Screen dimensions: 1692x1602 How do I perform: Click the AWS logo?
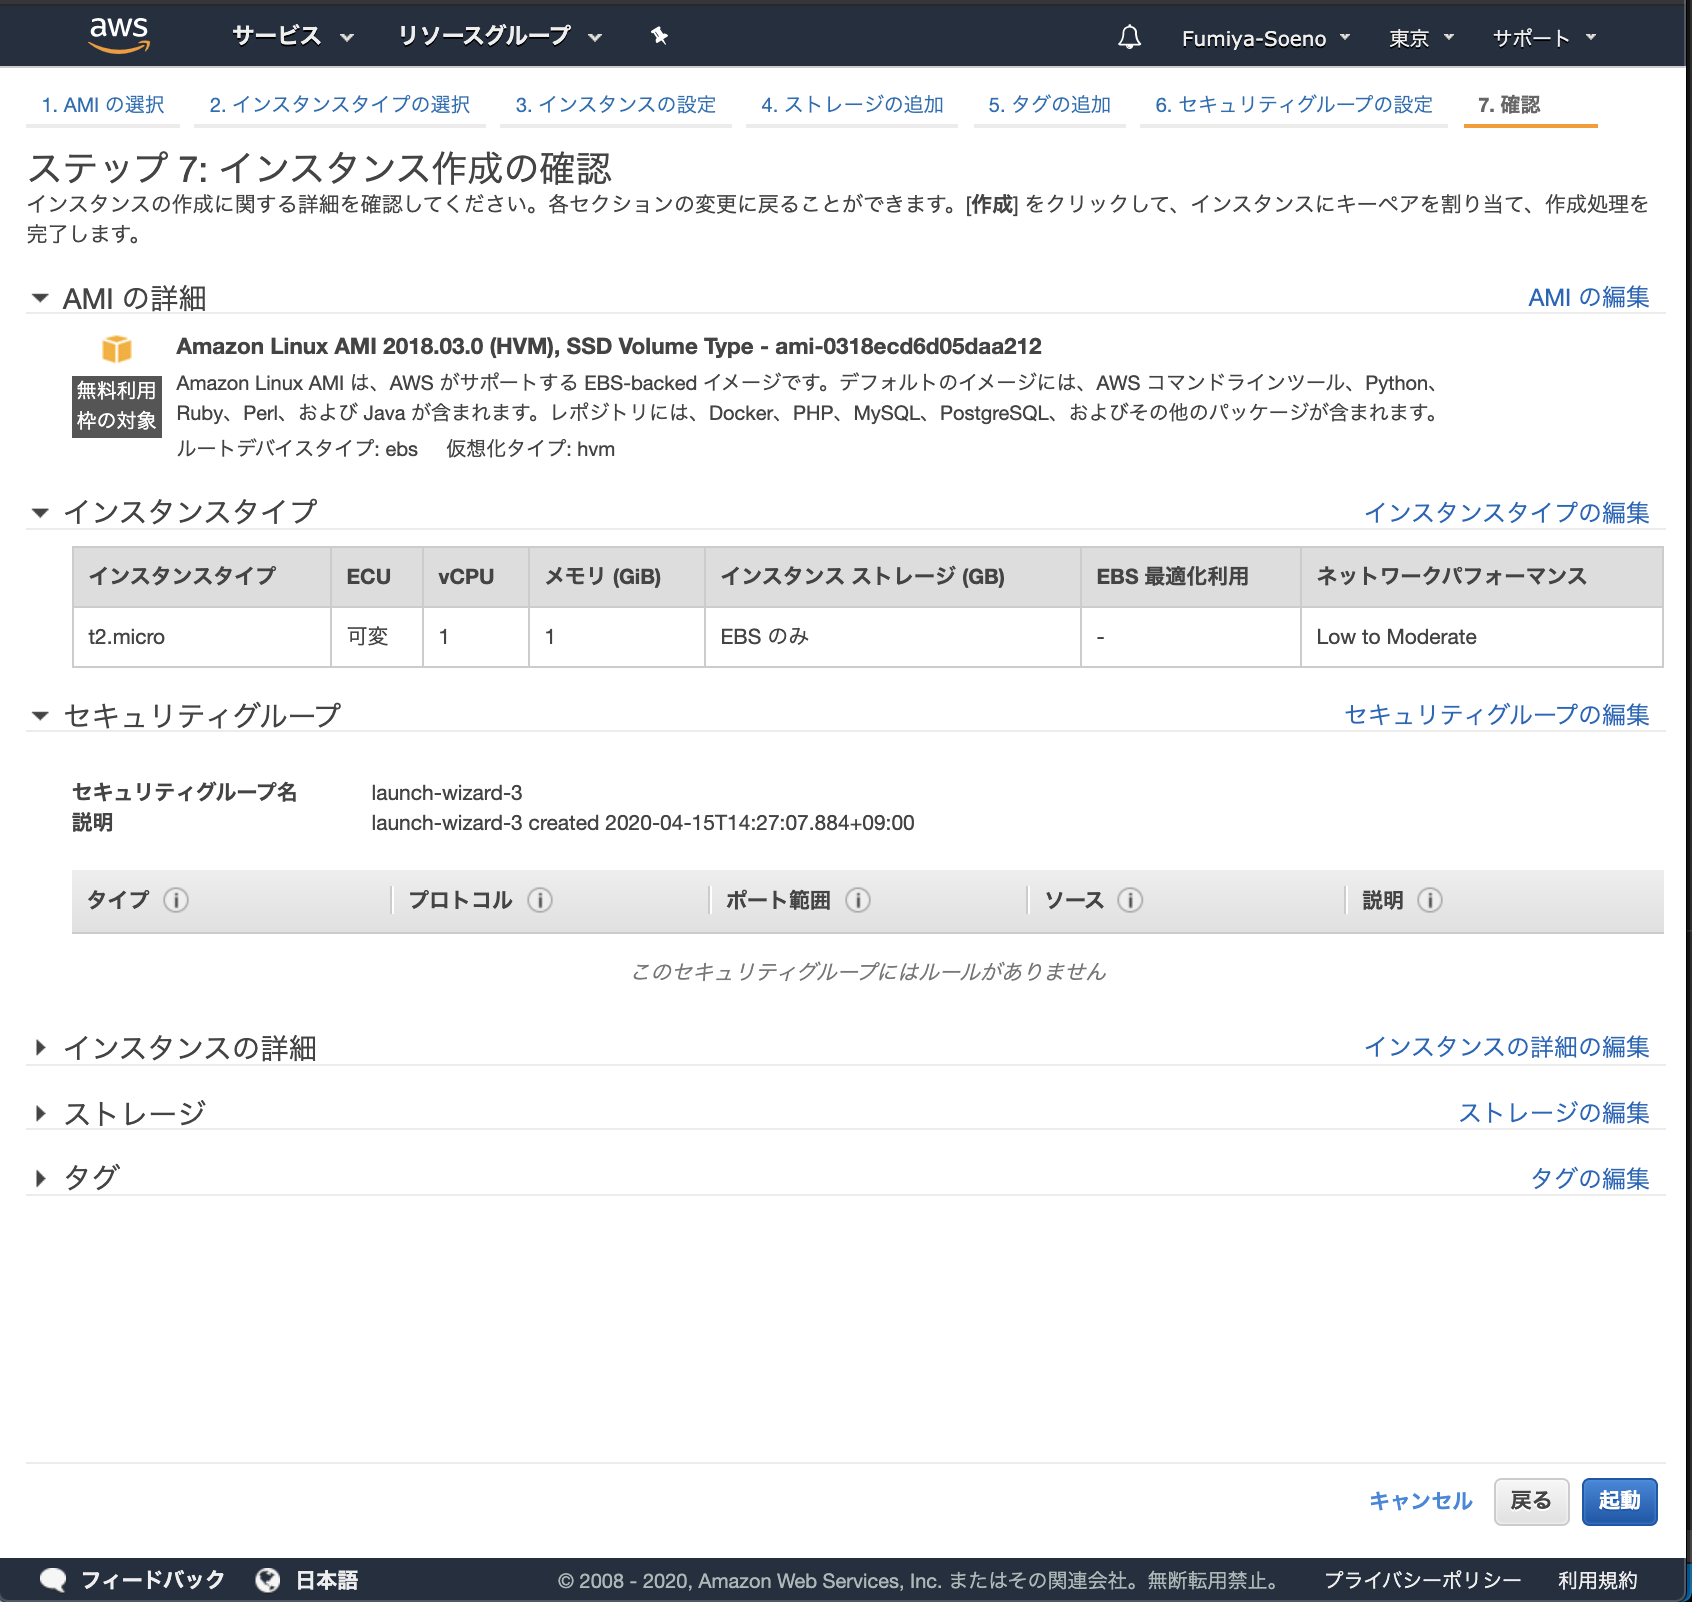[117, 33]
